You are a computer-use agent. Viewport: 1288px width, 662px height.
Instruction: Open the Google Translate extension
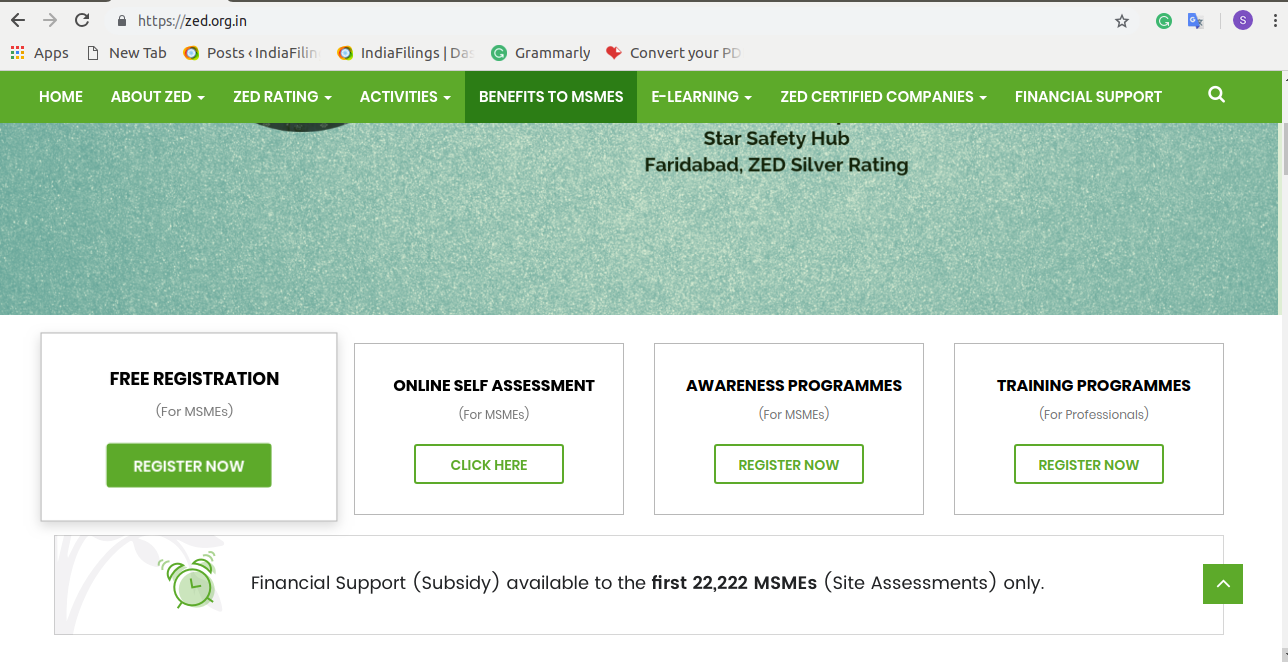[x=1196, y=20]
